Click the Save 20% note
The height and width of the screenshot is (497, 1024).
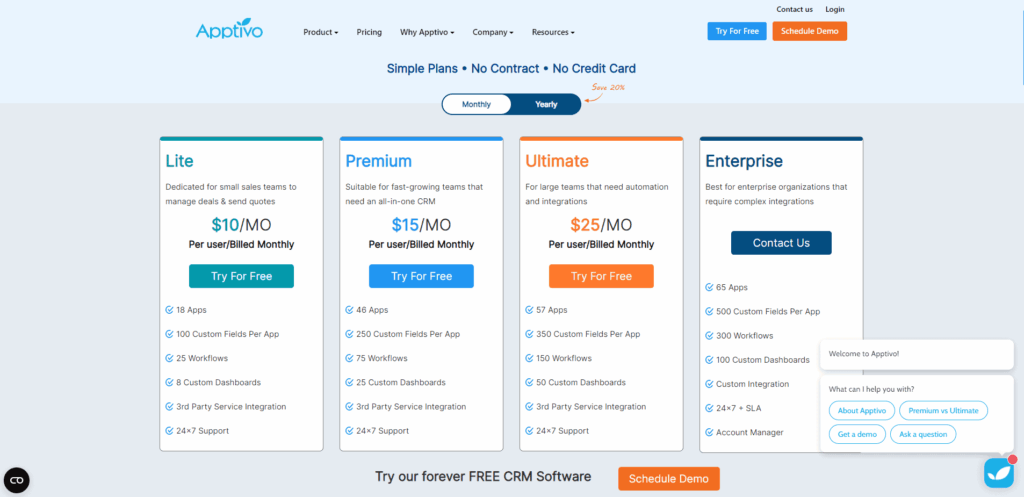(x=608, y=88)
